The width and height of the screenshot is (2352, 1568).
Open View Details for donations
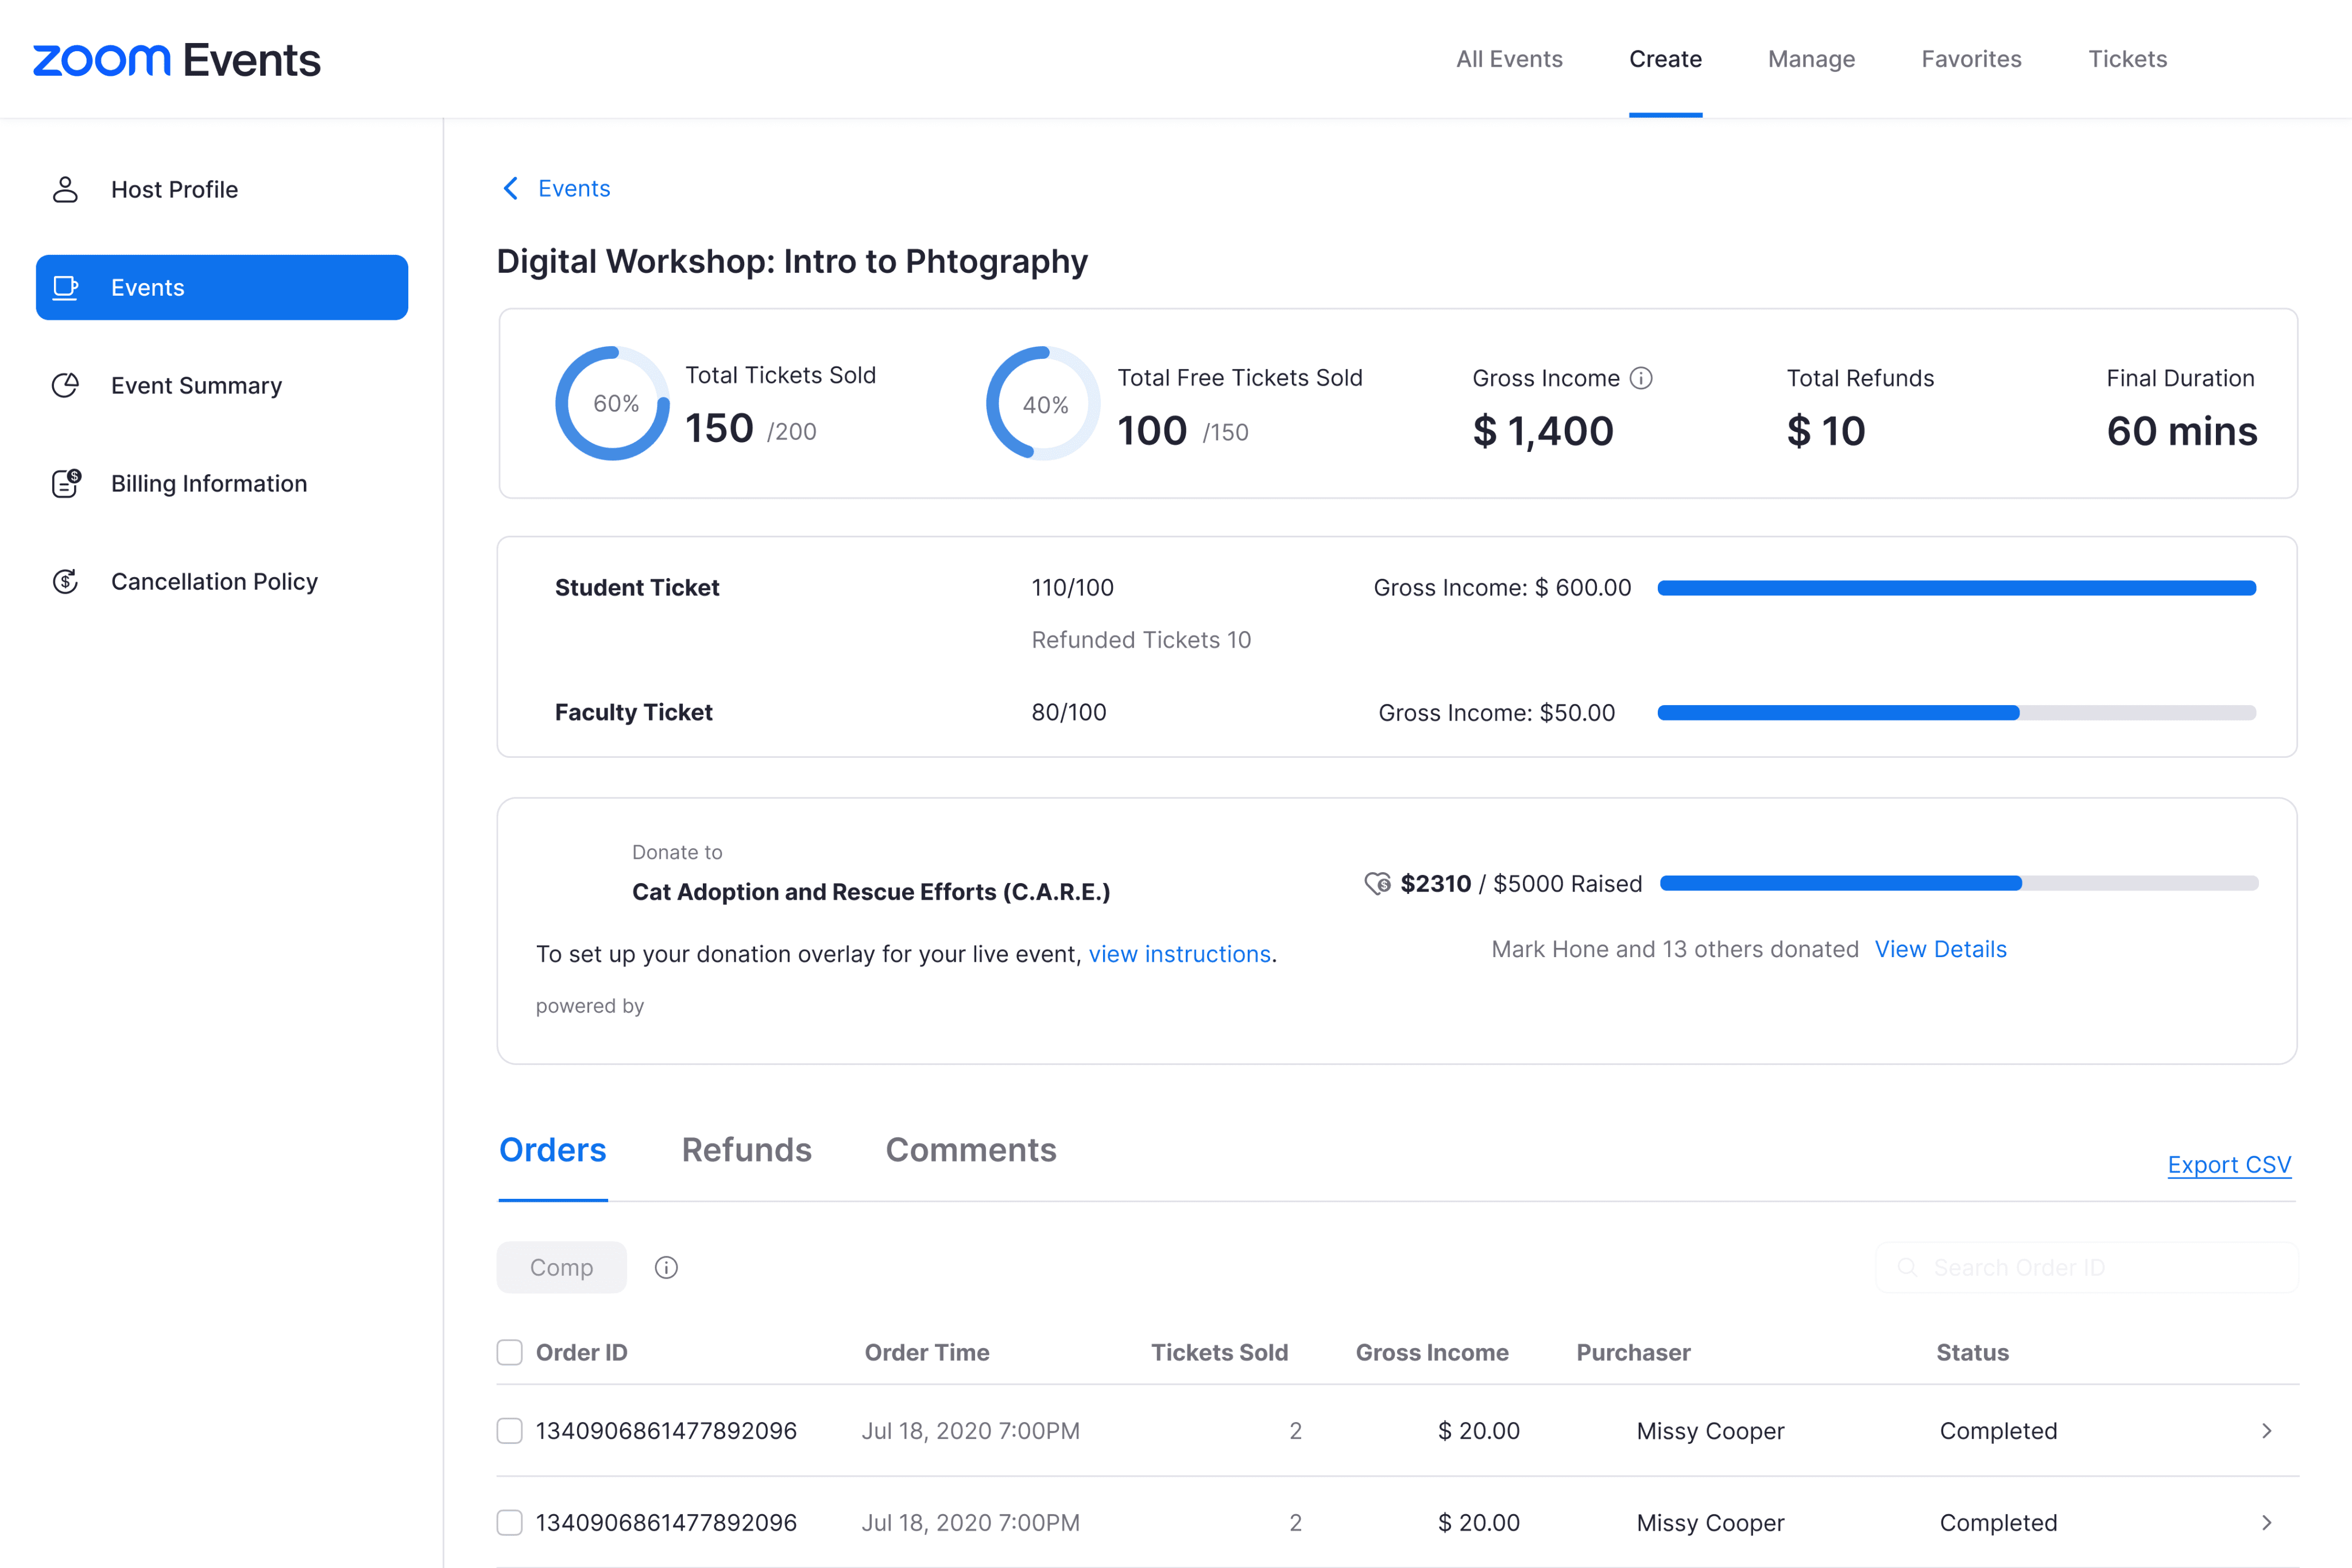point(1940,949)
